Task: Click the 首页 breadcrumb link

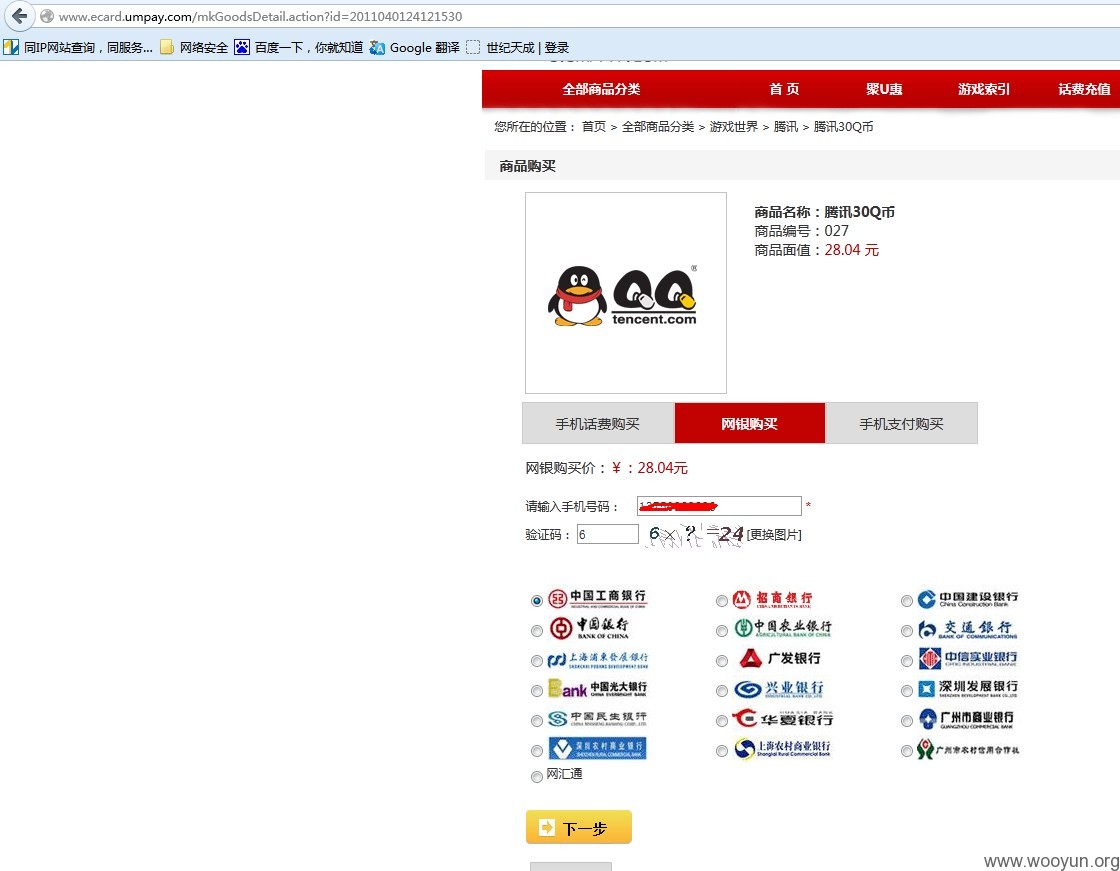Action: 594,126
